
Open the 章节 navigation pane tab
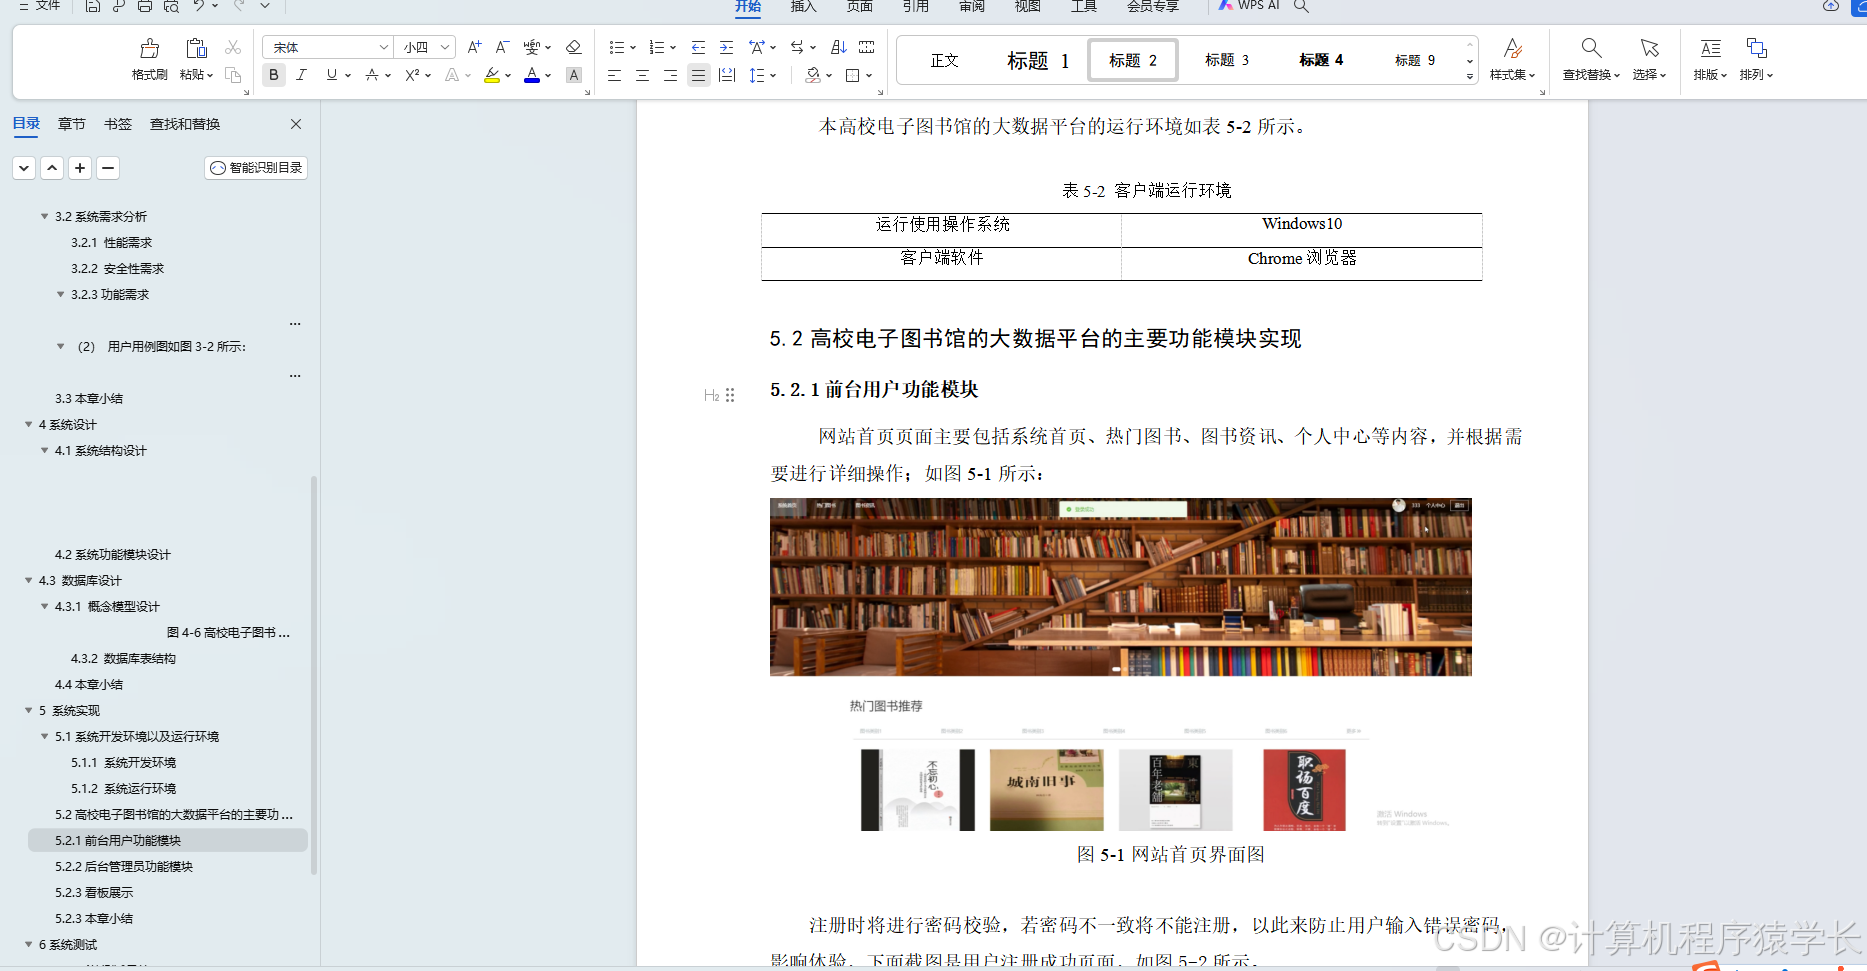coord(72,124)
